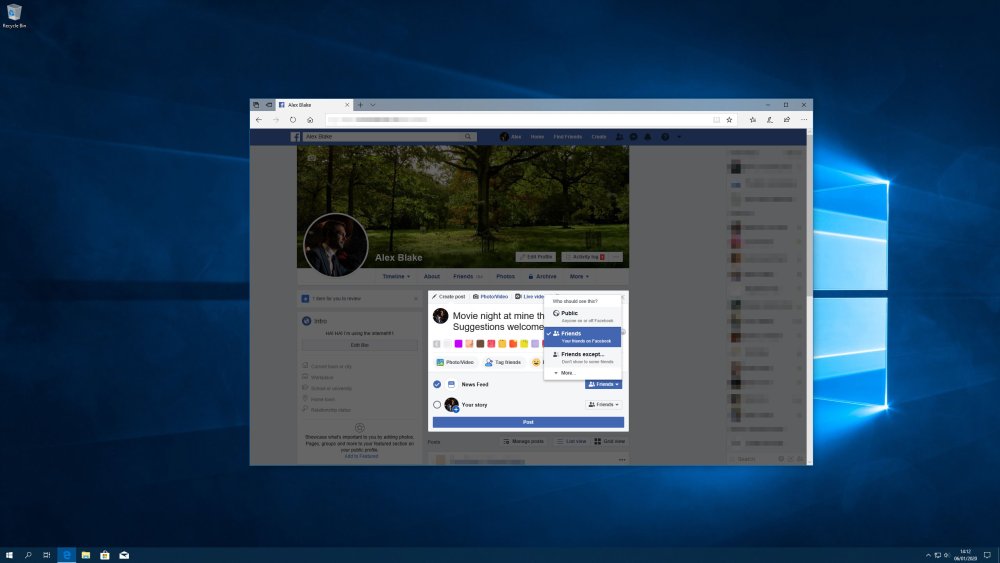This screenshot has width=1000, height=563.
Task: Click the Edit Bio button
Action: (360, 345)
